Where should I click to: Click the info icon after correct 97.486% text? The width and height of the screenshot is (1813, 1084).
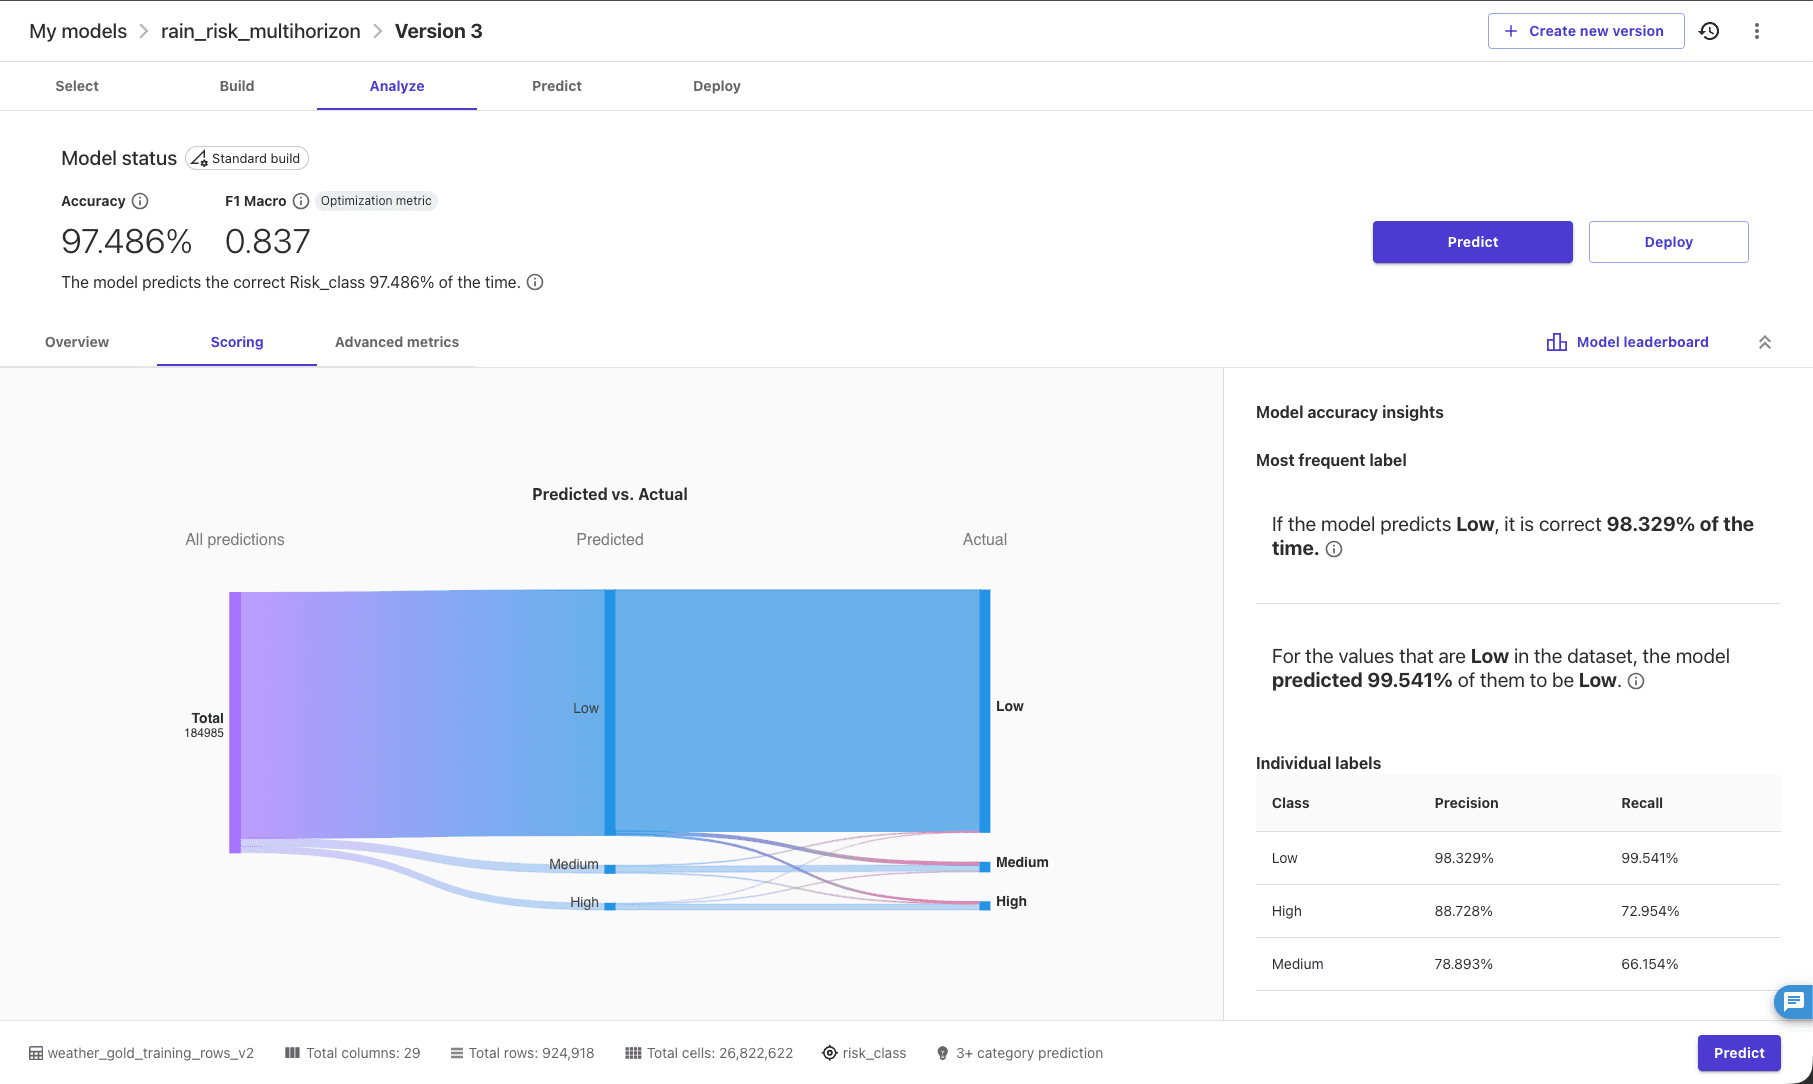(535, 282)
